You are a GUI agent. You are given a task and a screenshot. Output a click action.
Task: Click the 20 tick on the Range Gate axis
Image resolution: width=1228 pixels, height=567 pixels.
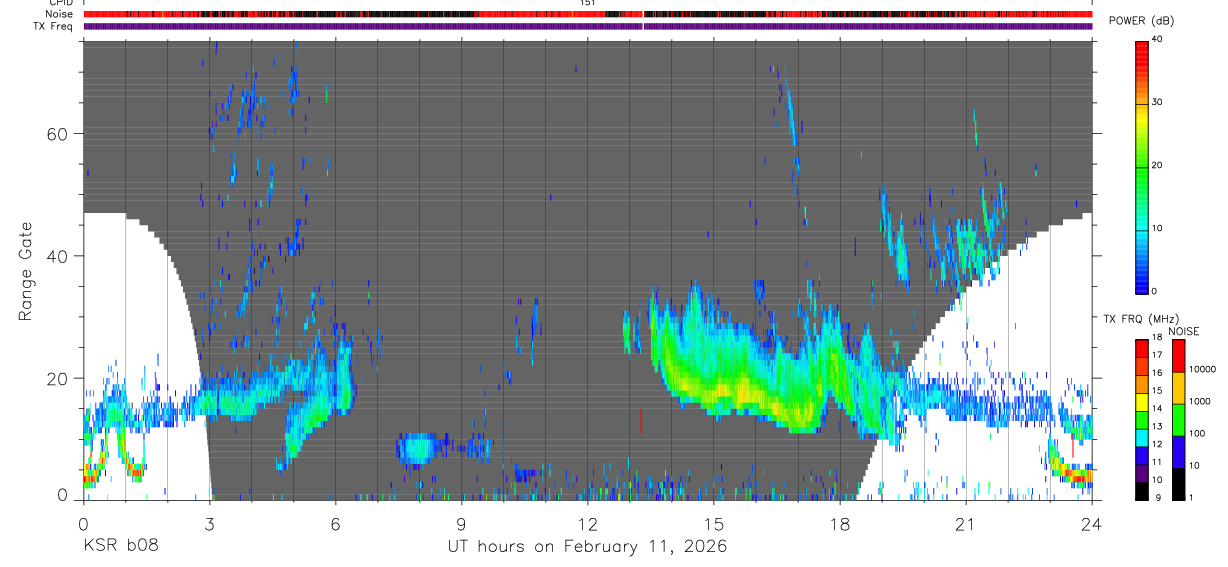[57, 378]
